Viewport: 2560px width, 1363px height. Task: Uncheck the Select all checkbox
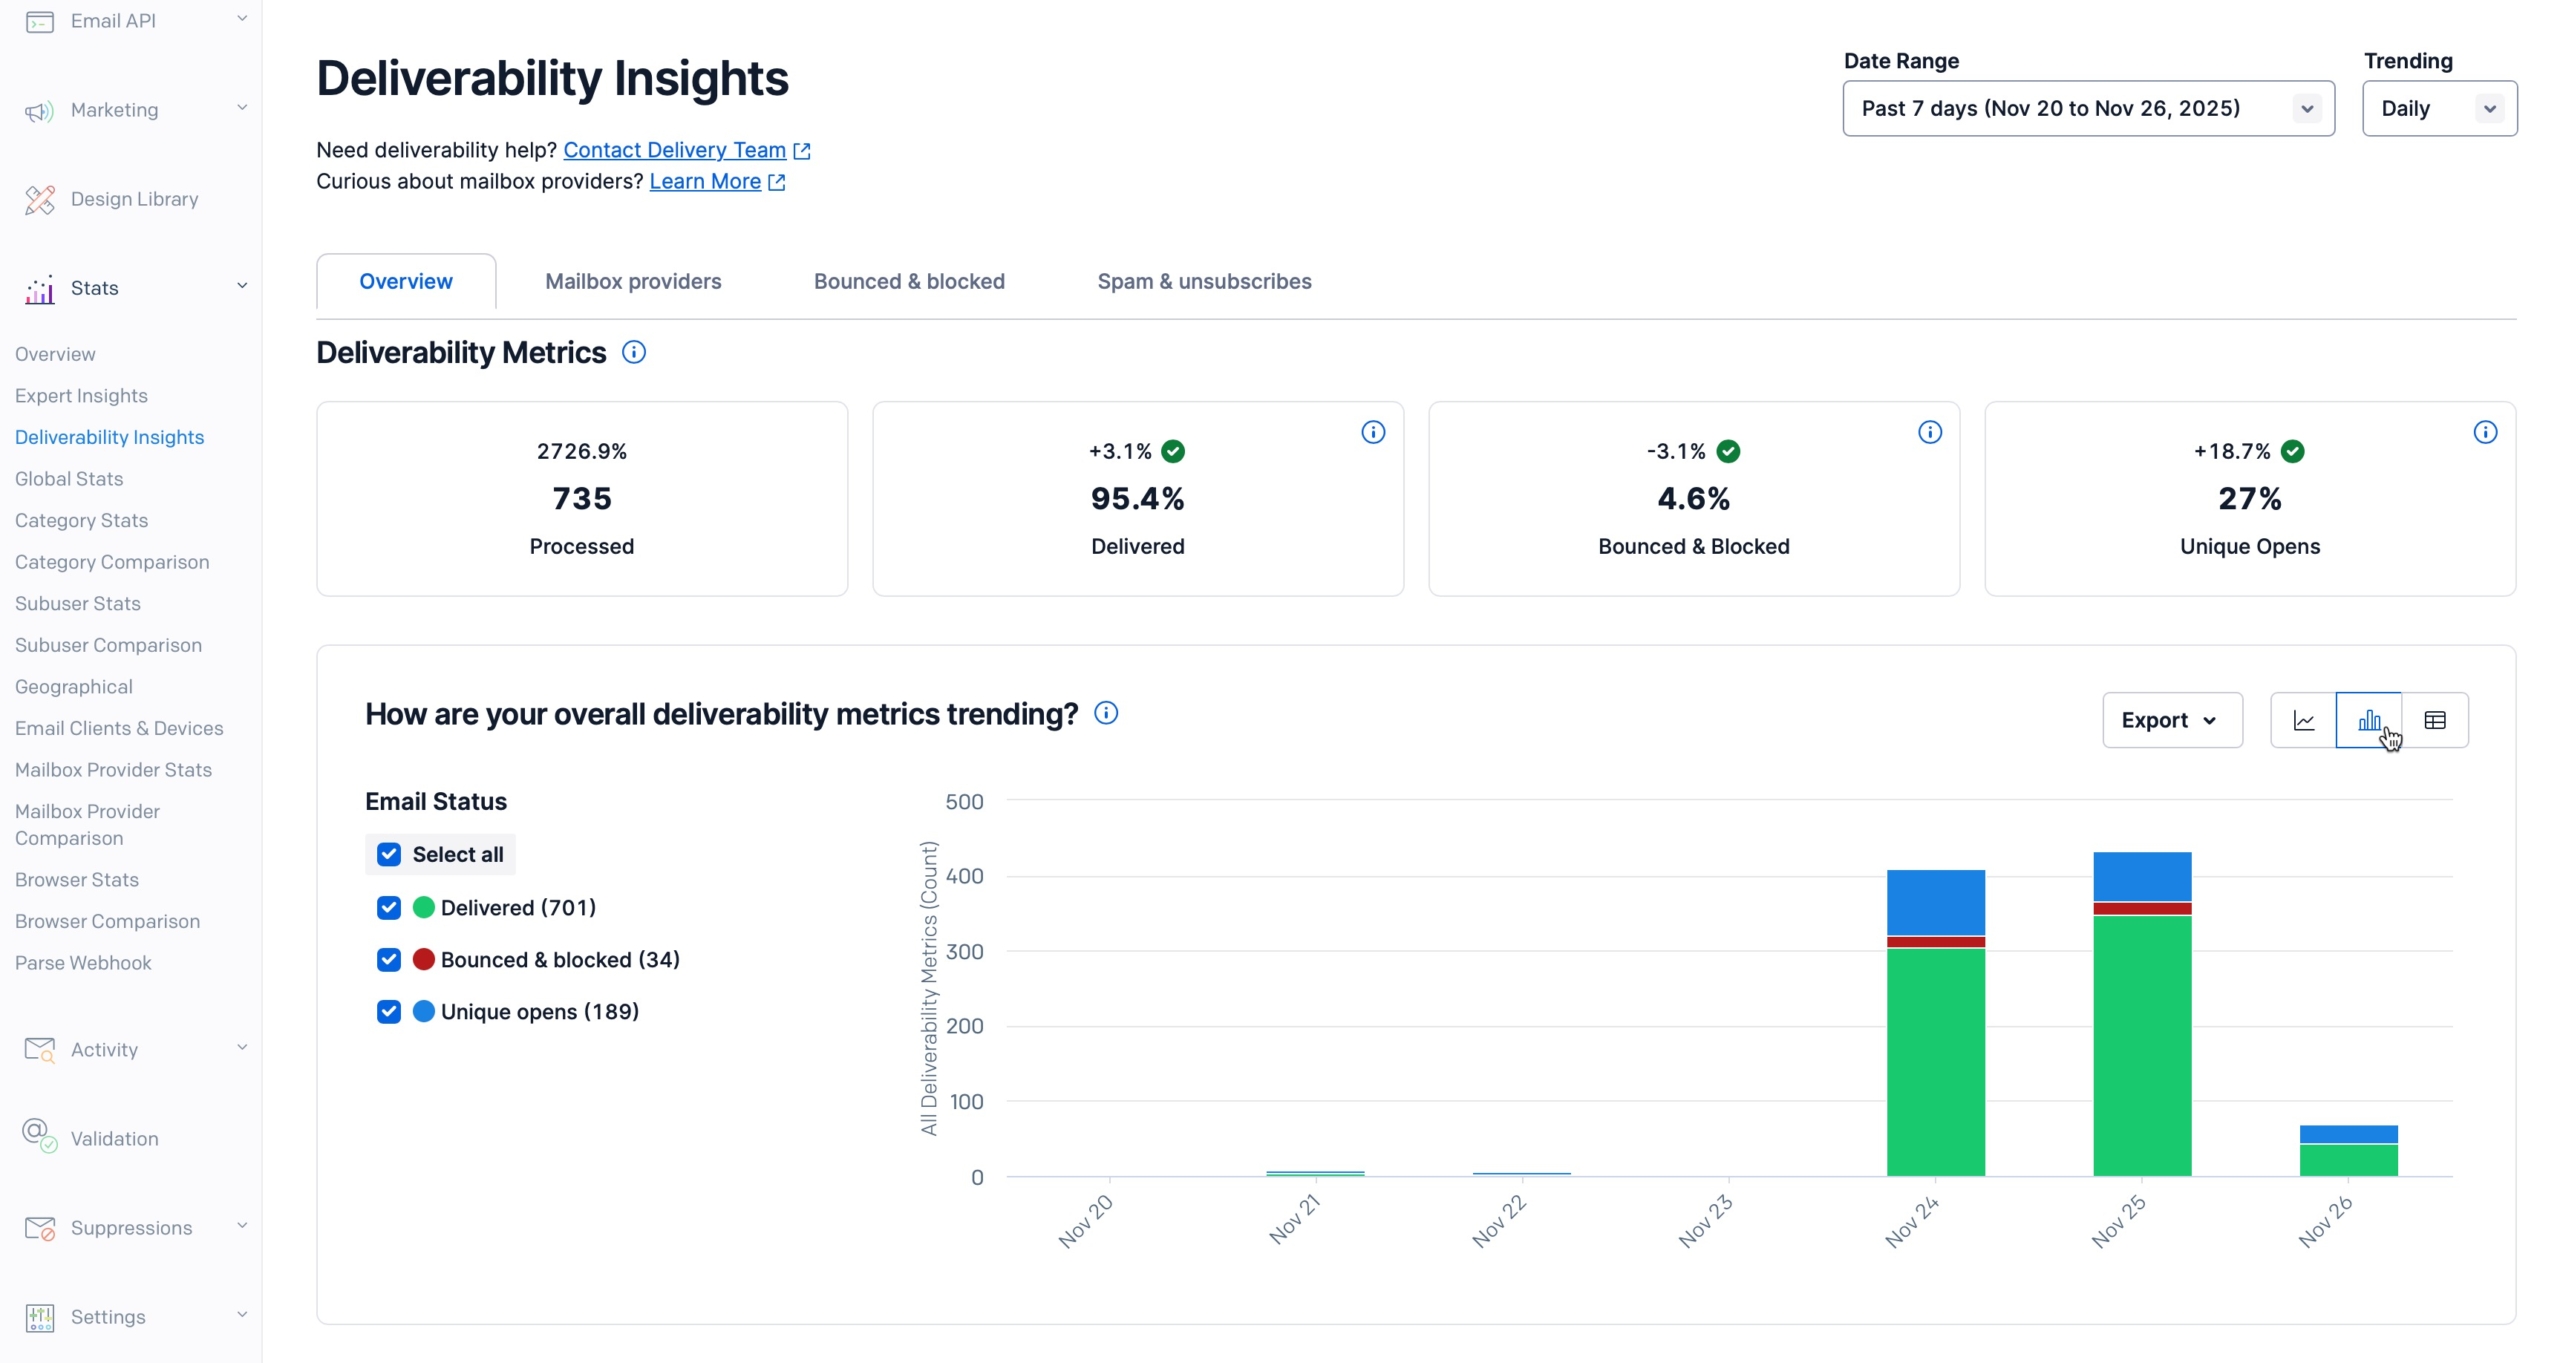[x=389, y=855]
